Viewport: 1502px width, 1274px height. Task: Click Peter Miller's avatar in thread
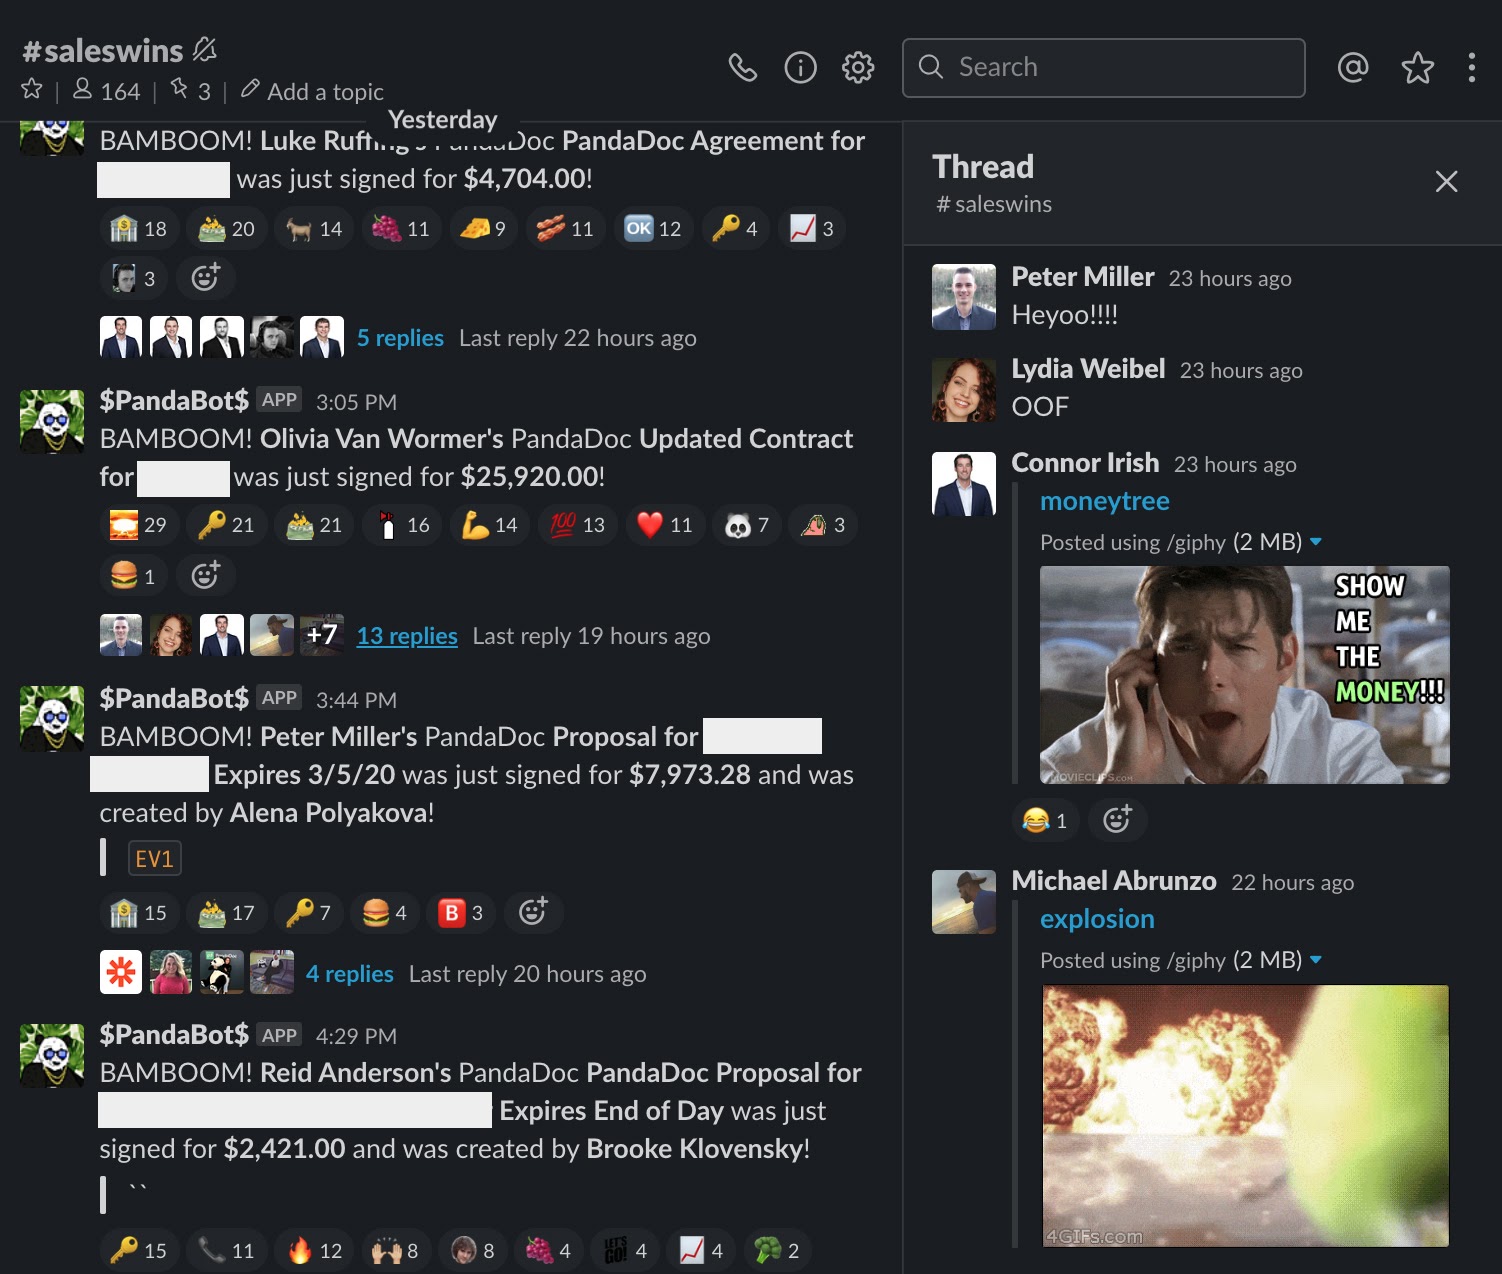click(964, 297)
